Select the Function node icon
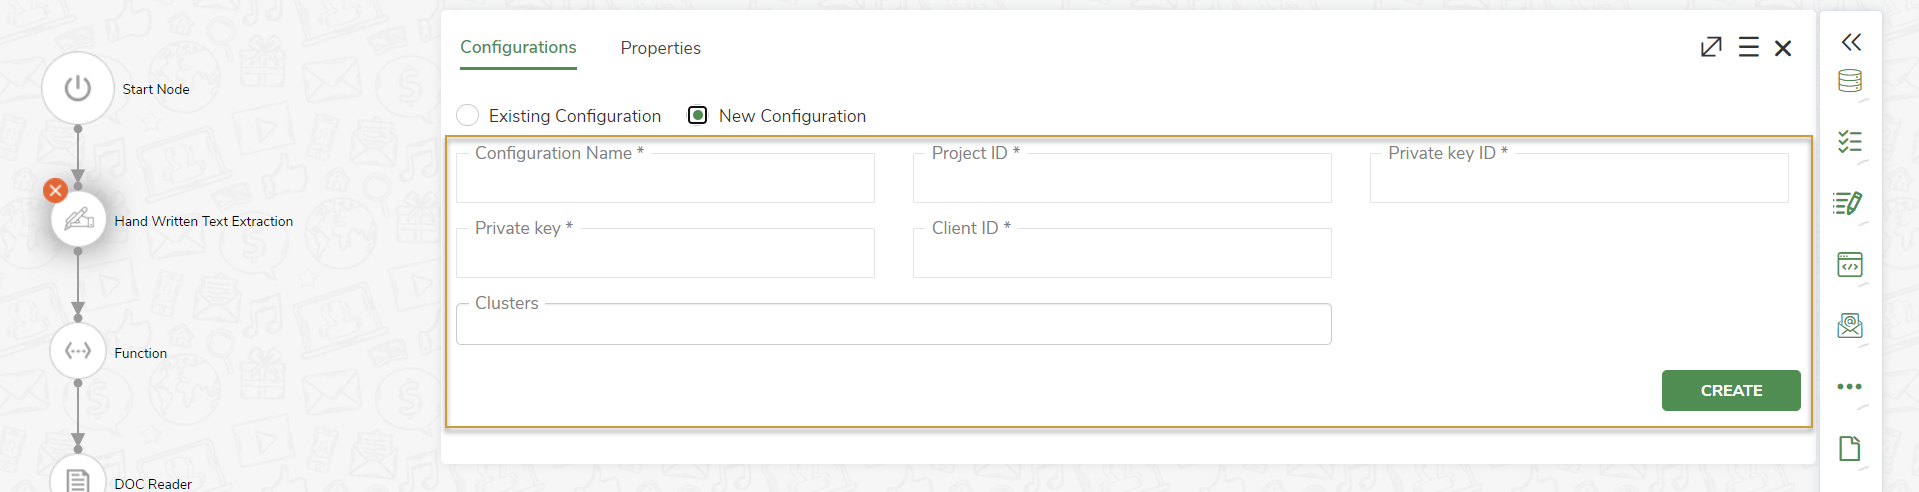Image resolution: width=1919 pixels, height=492 pixels. (x=78, y=351)
